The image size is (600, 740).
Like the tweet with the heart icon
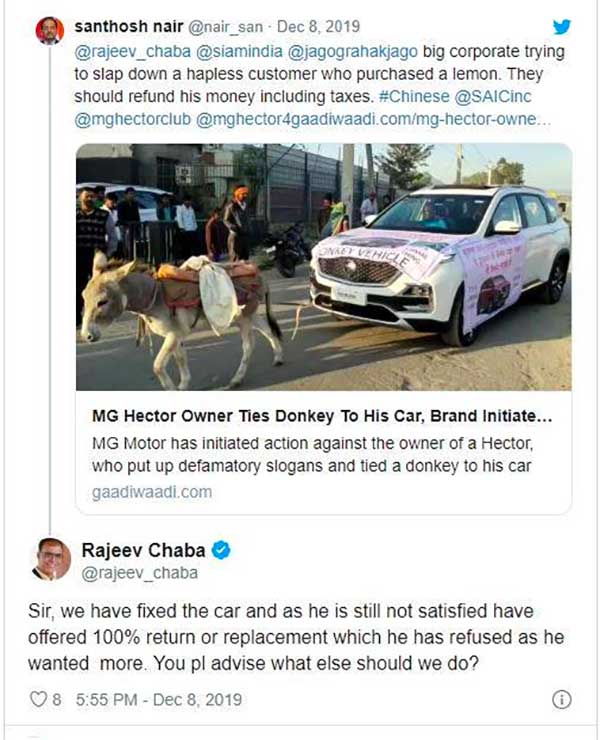coord(40,699)
